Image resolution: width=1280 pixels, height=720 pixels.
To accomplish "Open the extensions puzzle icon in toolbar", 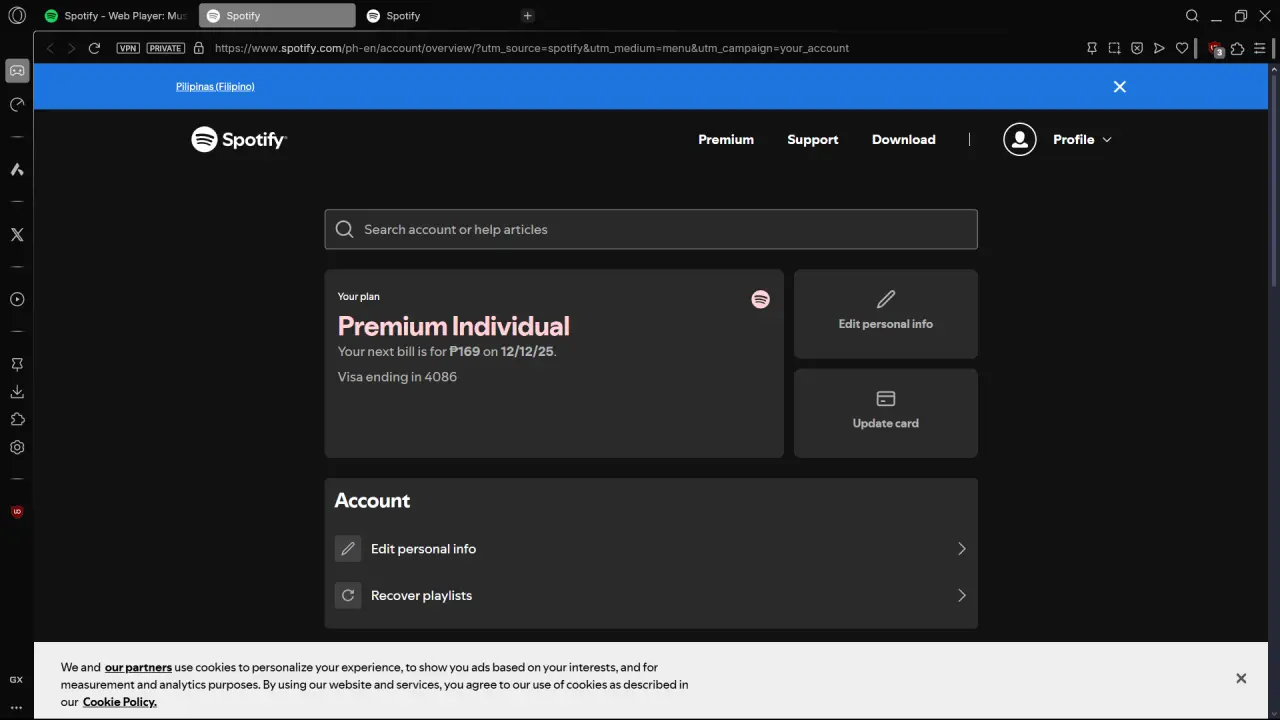I will (1238, 48).
